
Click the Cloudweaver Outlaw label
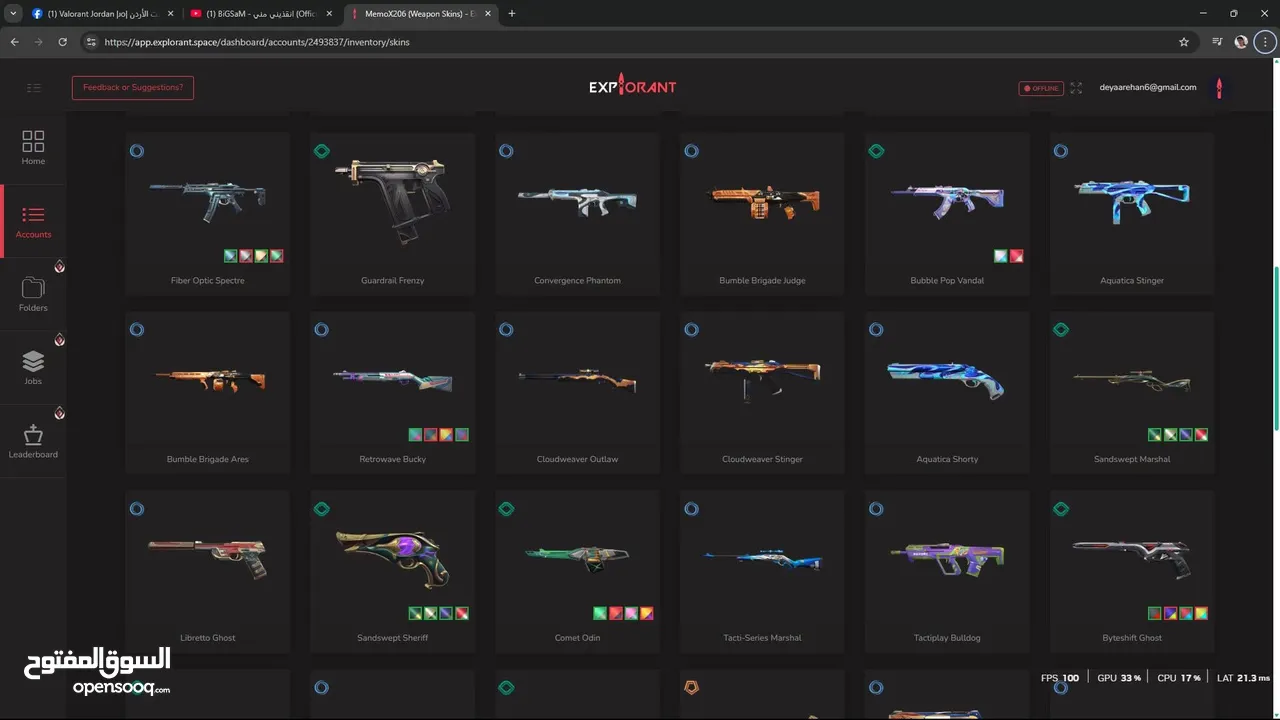pyautogui.click(x=577, y=459)
